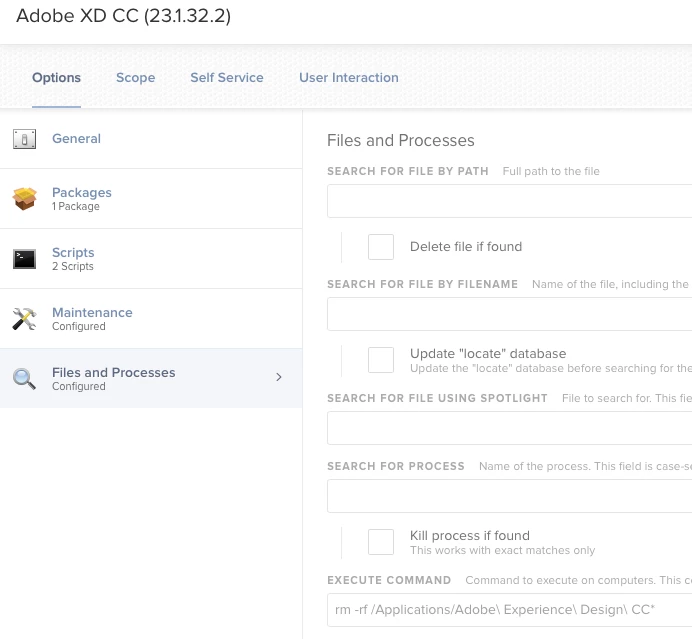Focus the Search For File Using Spotlight field
The image size is (692, 639).
(x=509, y=428)
